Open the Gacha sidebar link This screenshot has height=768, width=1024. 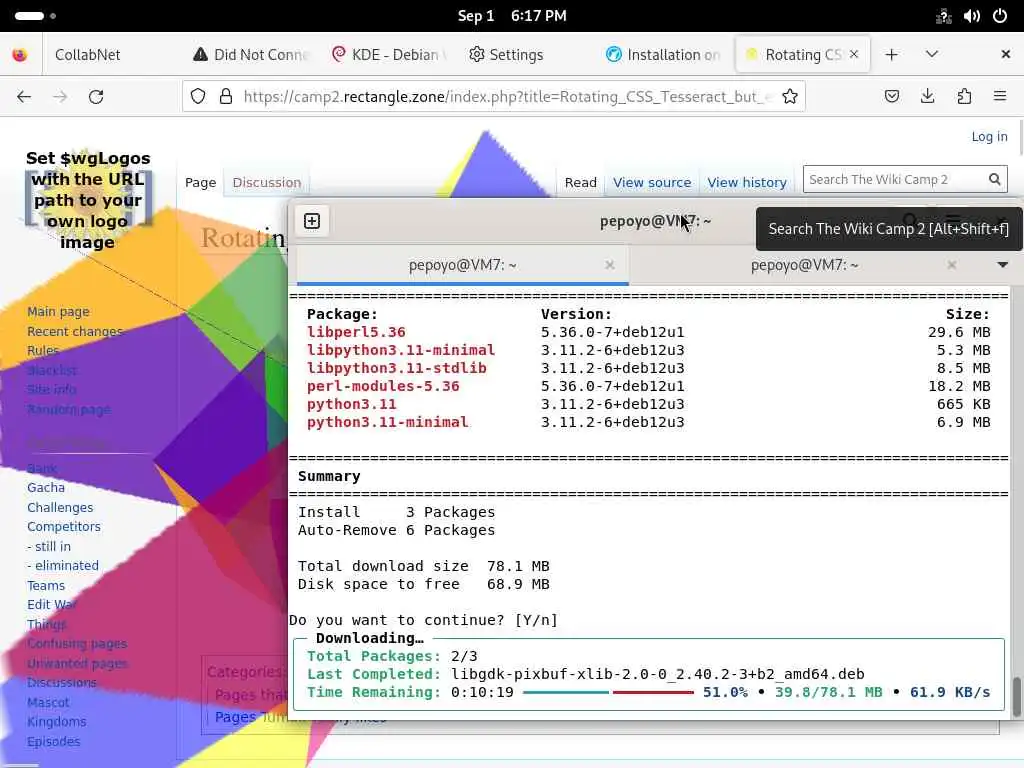(46, 487)
